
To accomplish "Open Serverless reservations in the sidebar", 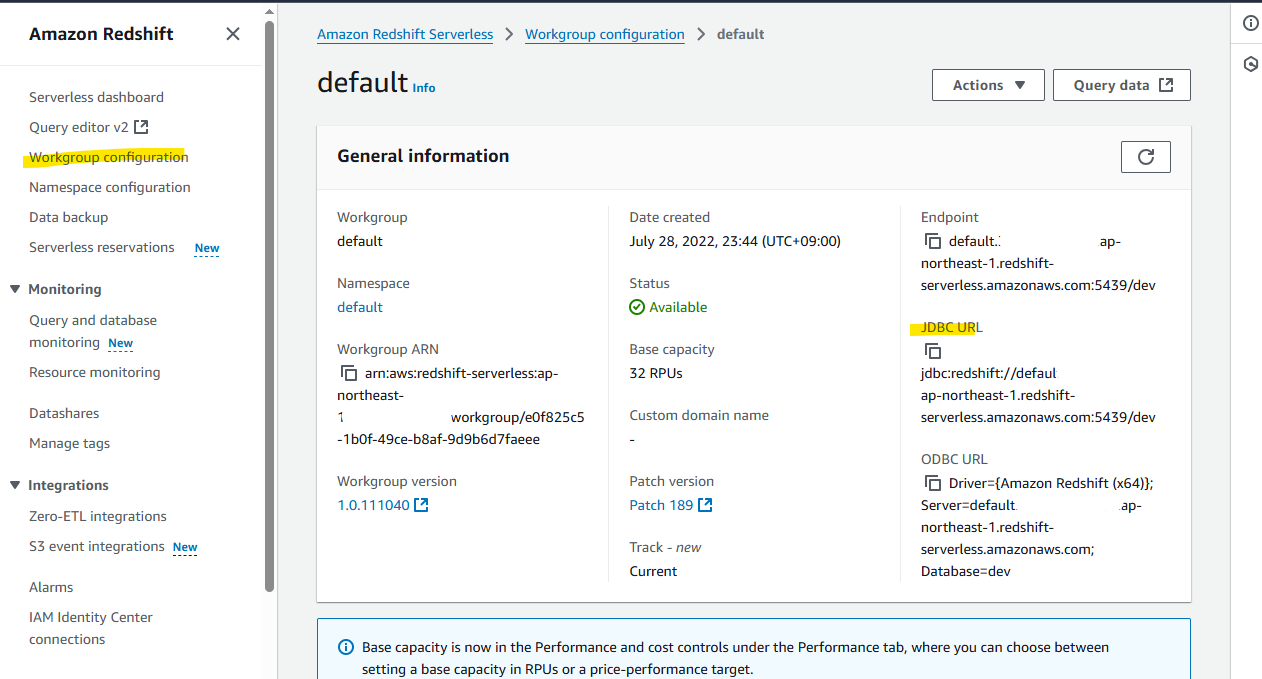I will coord(102,247).
